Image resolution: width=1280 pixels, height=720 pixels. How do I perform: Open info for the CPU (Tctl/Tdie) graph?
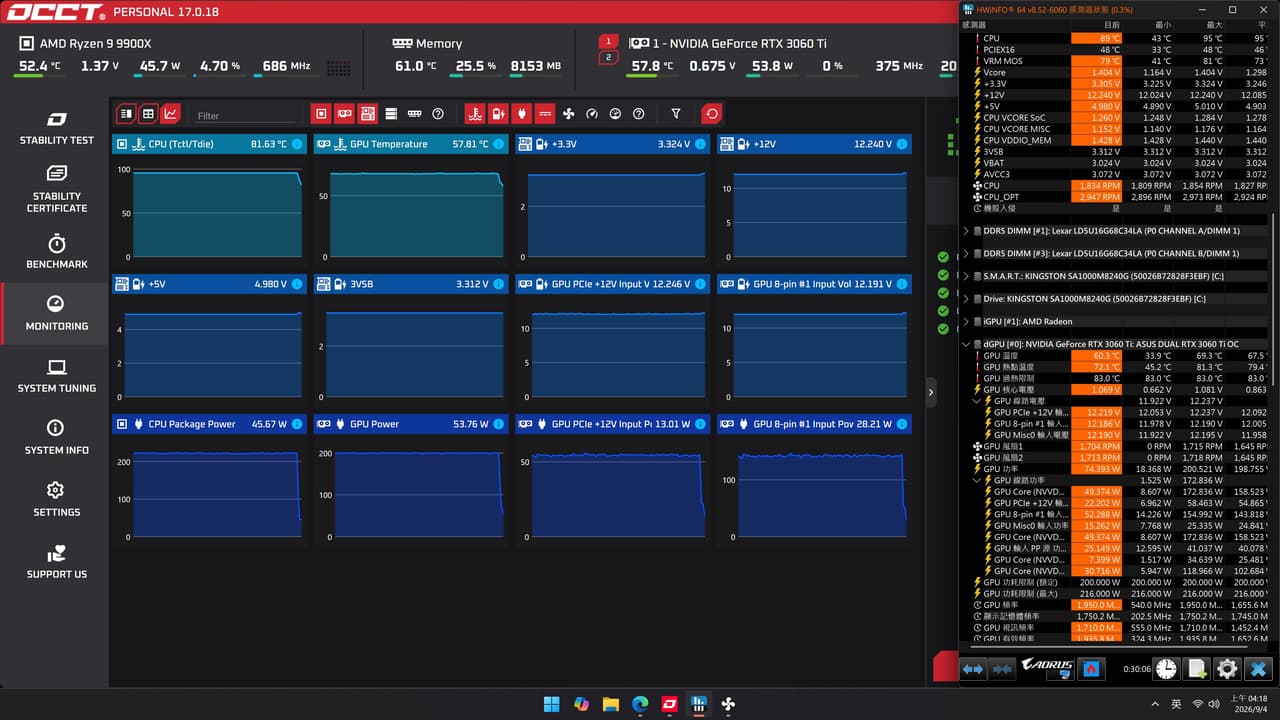point(297,144)
